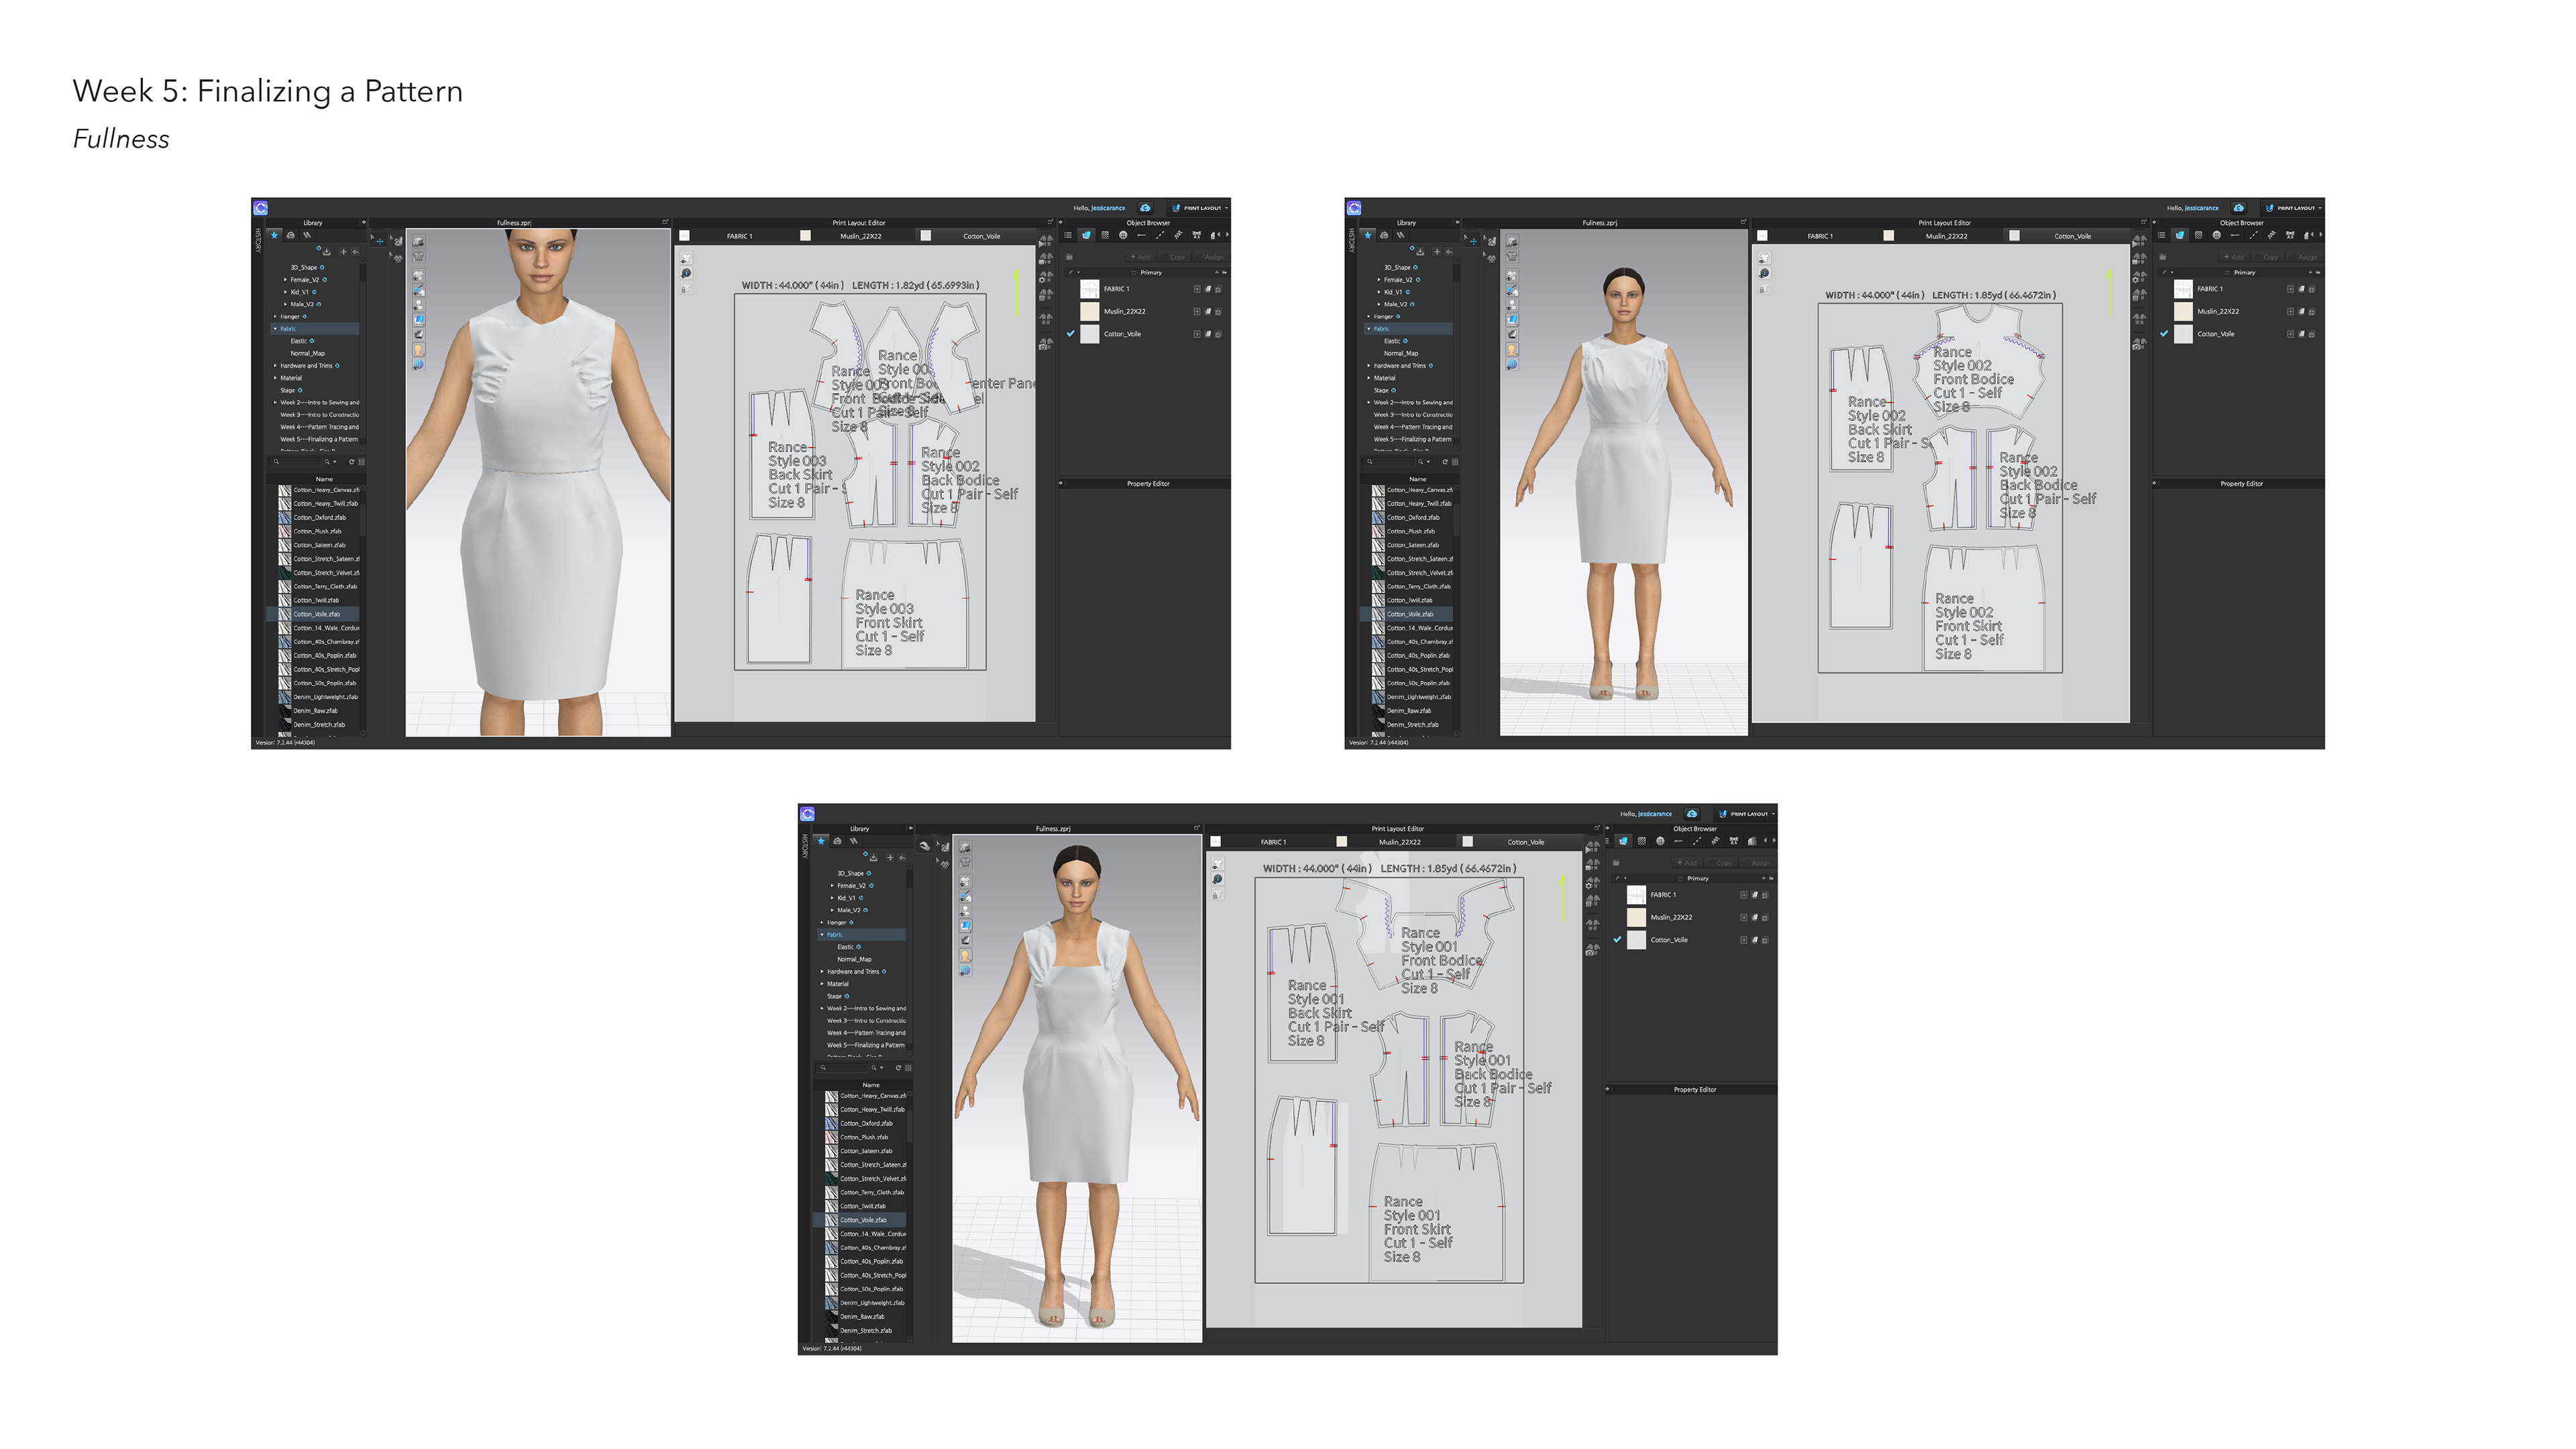Screen dimensions: 2576x1449
Task: Click the CLO cloud icon in top-left screenshot
Action: tap(1145, 208)
